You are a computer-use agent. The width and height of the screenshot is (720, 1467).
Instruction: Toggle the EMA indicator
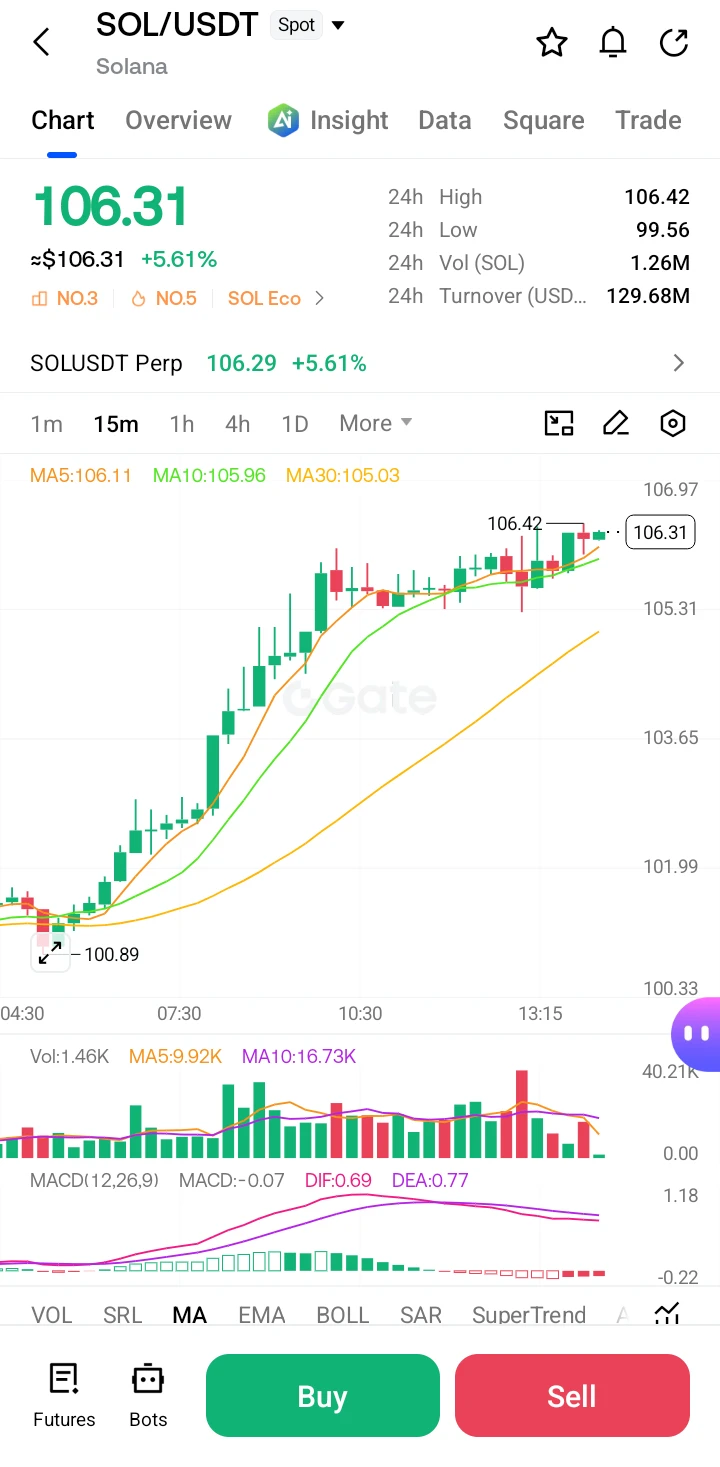coord(262,1314)
